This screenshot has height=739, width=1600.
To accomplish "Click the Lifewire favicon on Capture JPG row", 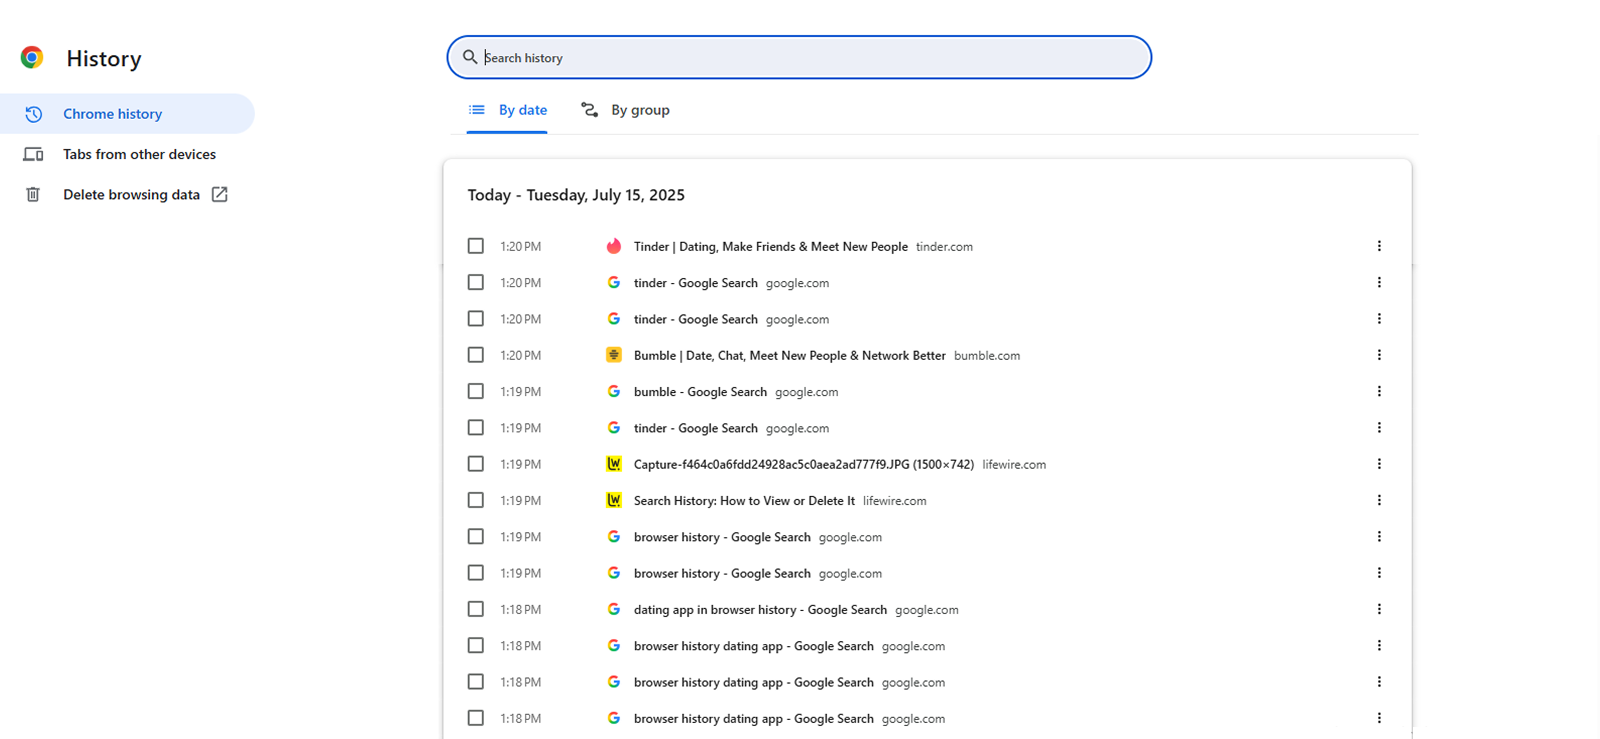I will click(x=614, y=464).
